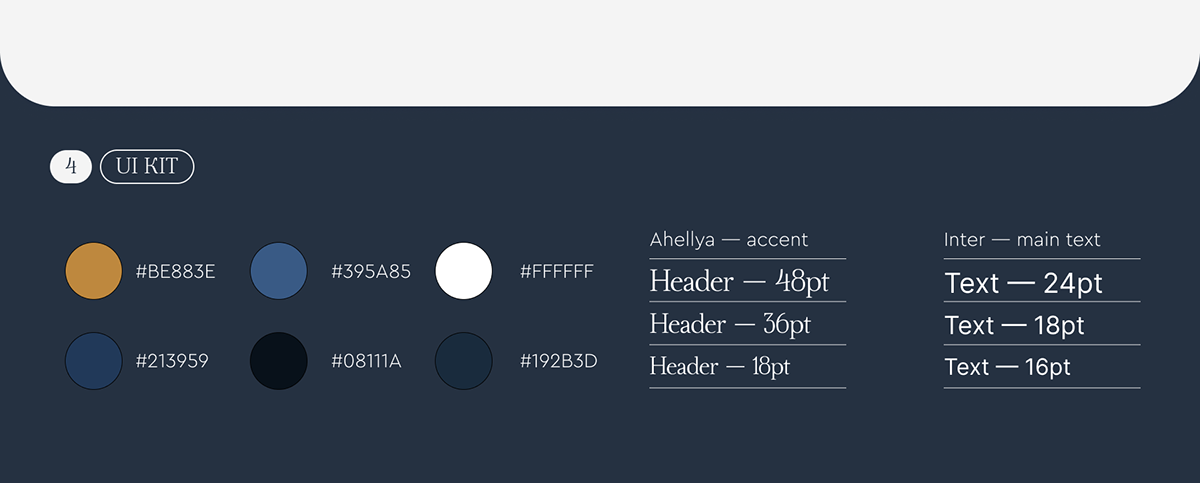Select the Text — 16pt sample

point(1007,367)
